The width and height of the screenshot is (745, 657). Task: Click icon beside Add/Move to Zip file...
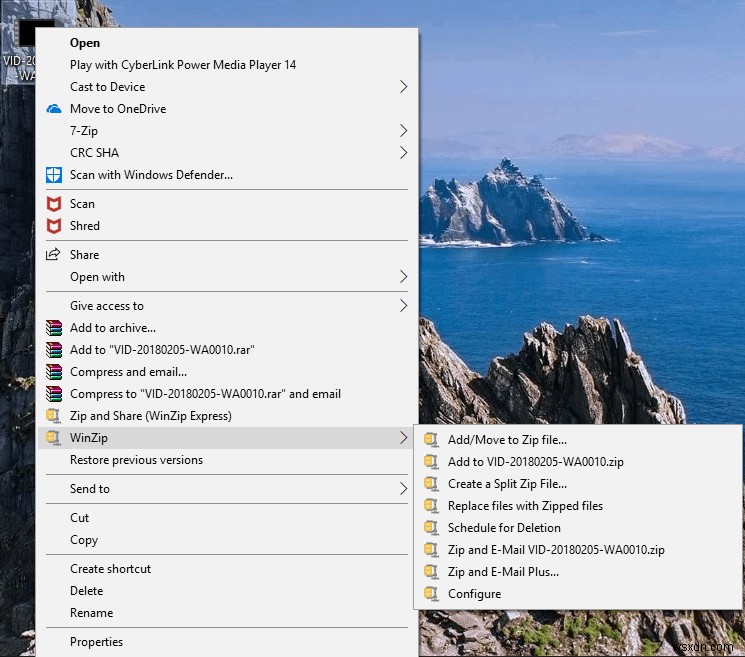[x=431, y=440]
